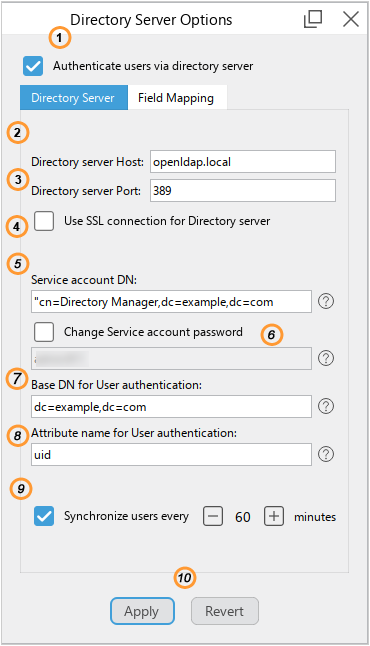Select the Directory Server tab
Image resolution: width=370 pixels, height=646 pixels.
pos(74,98)
